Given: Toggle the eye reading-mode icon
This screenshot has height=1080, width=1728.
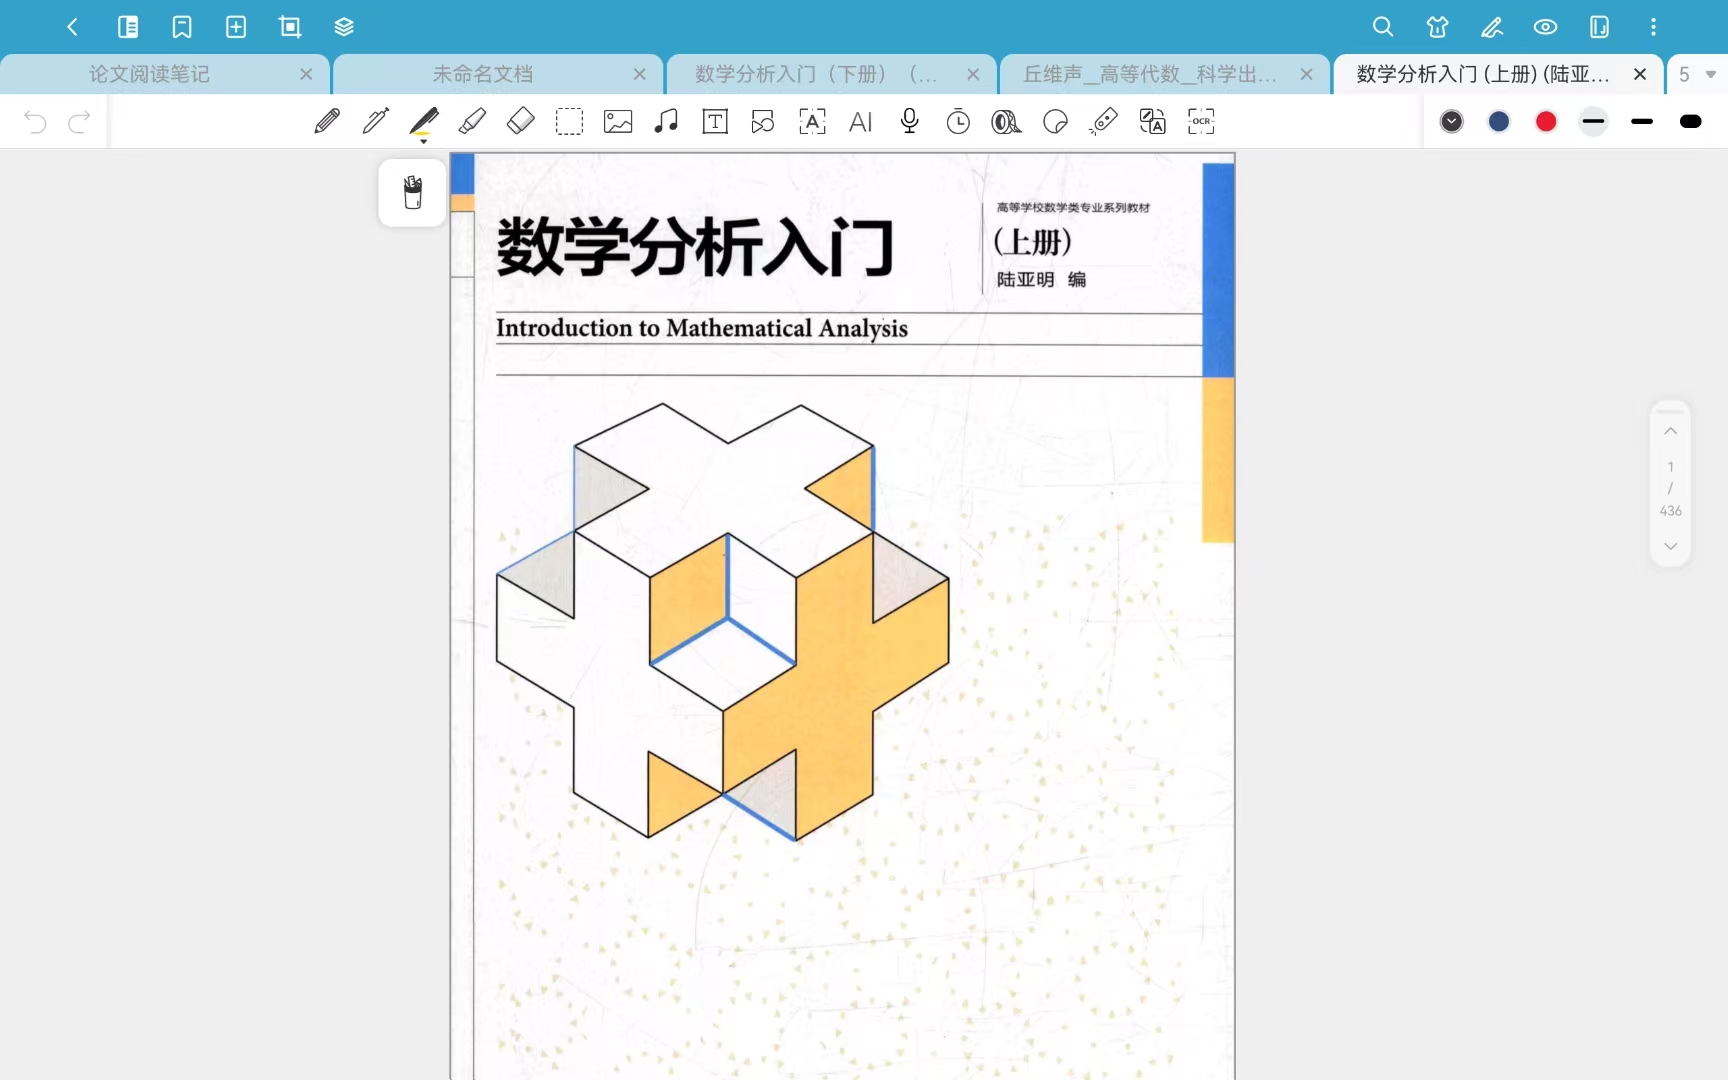Looking at the screenshot, I should click(x=1545, y=27).
